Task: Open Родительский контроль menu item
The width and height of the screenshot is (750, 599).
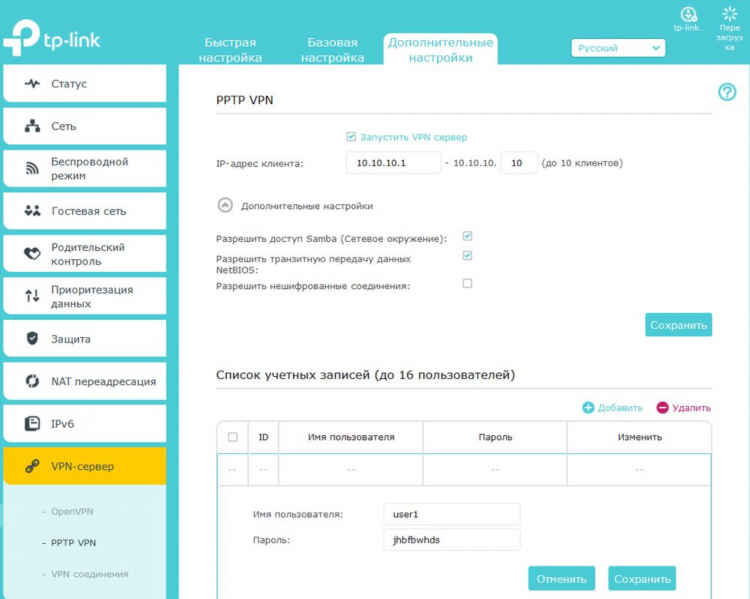Action: coord(85,254)
